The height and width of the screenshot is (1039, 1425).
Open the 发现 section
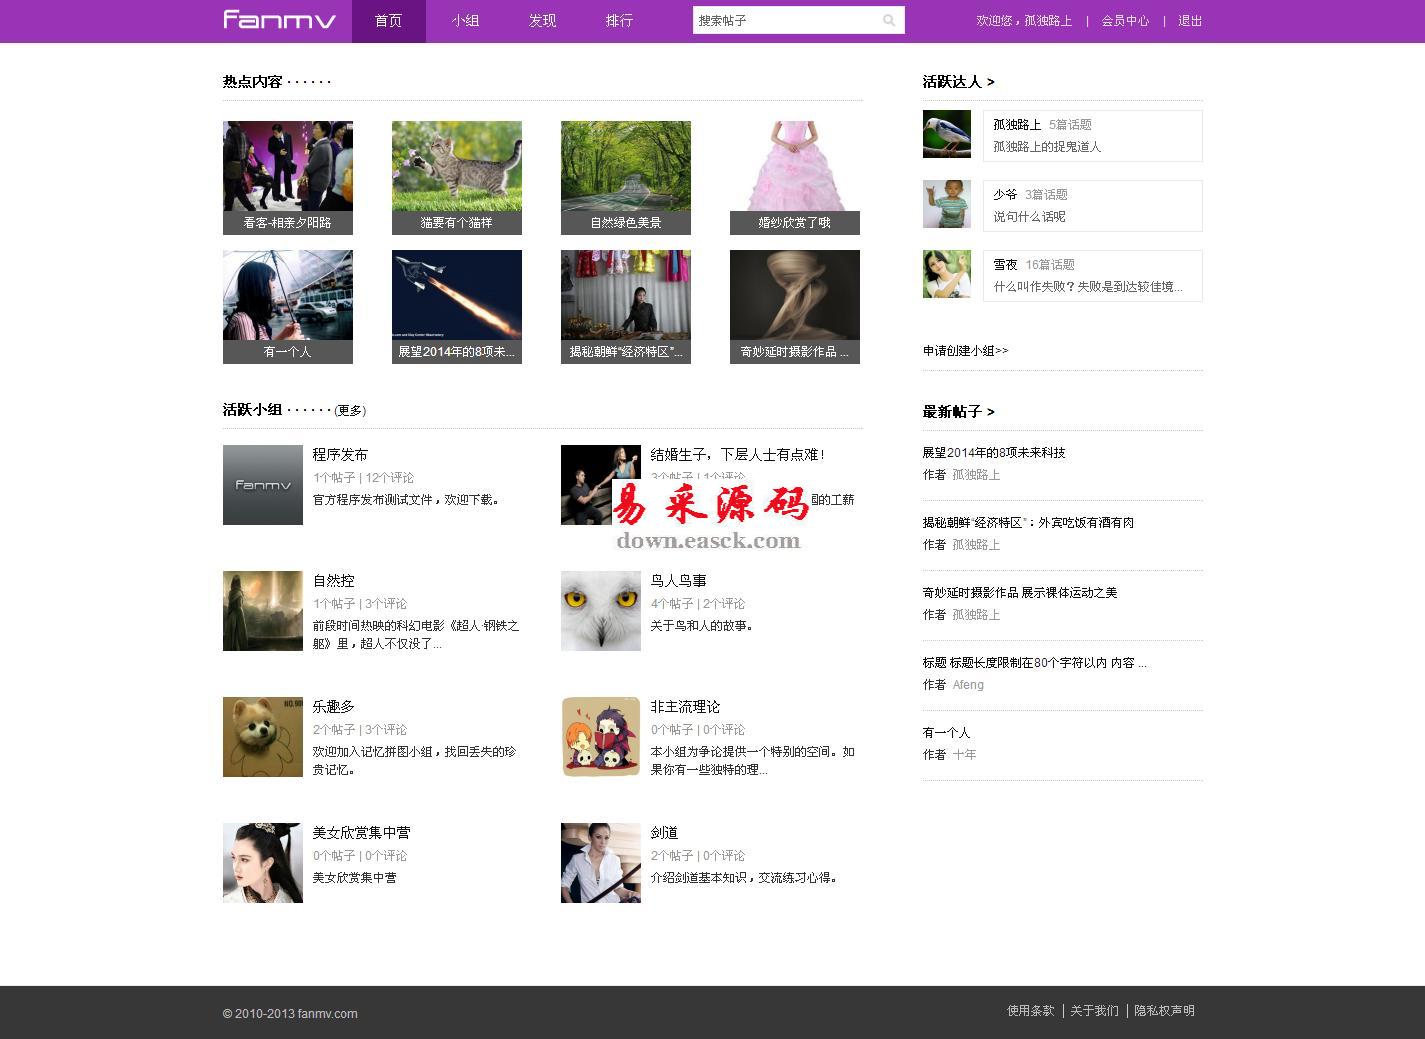pyautogui.click(x=541, y=20)
